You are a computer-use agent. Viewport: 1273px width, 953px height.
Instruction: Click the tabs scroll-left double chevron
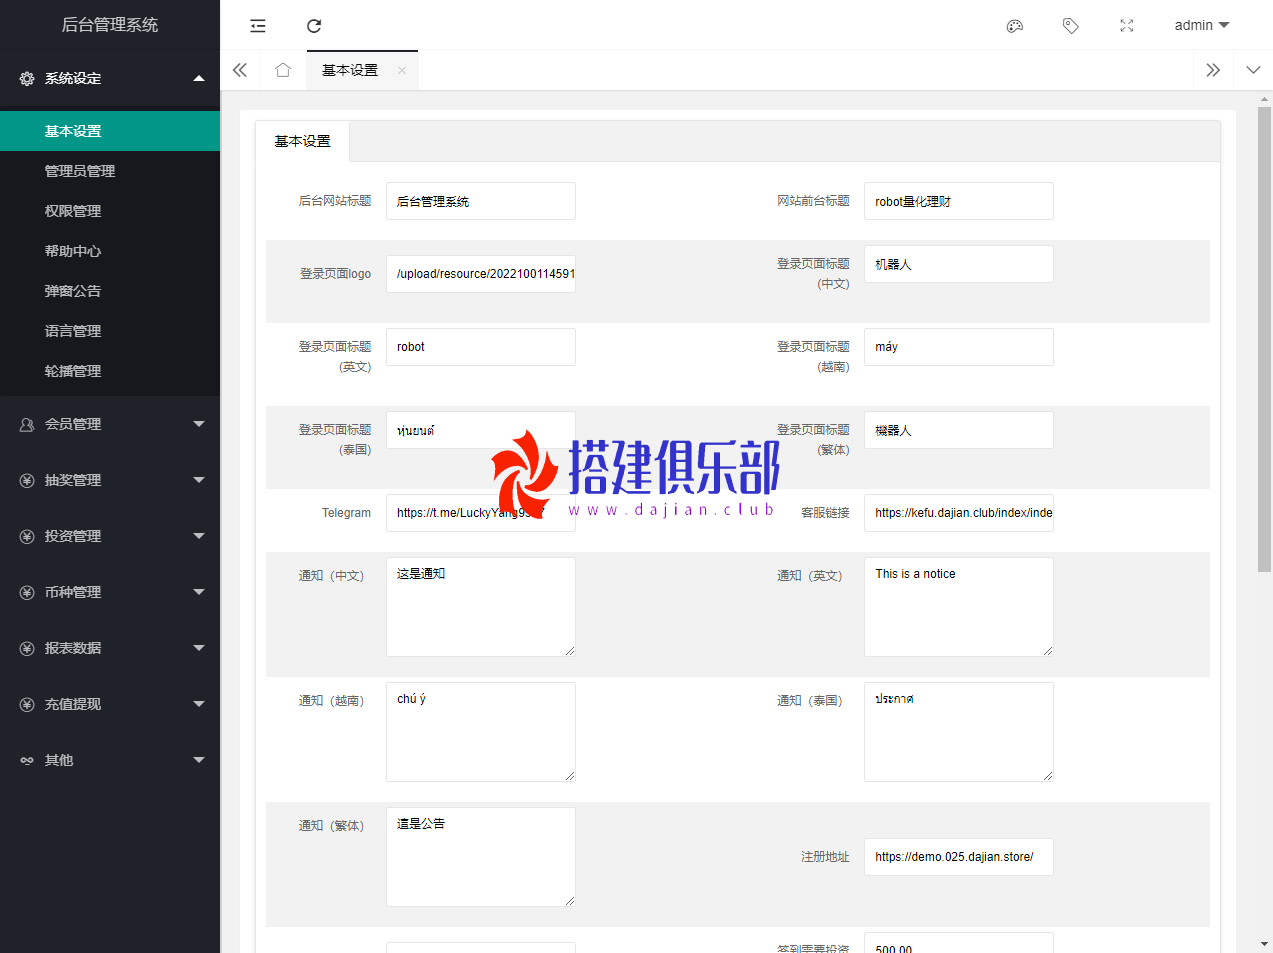[240, 70]
